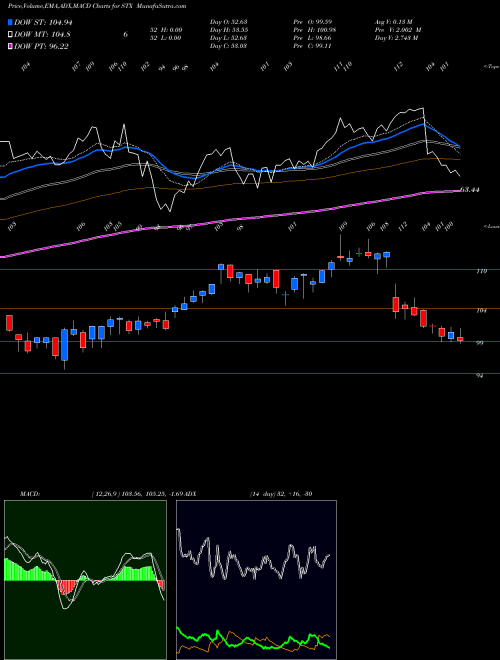Click the white DOW MT legend swatch

pyautogui.click(x=10, y=35)
